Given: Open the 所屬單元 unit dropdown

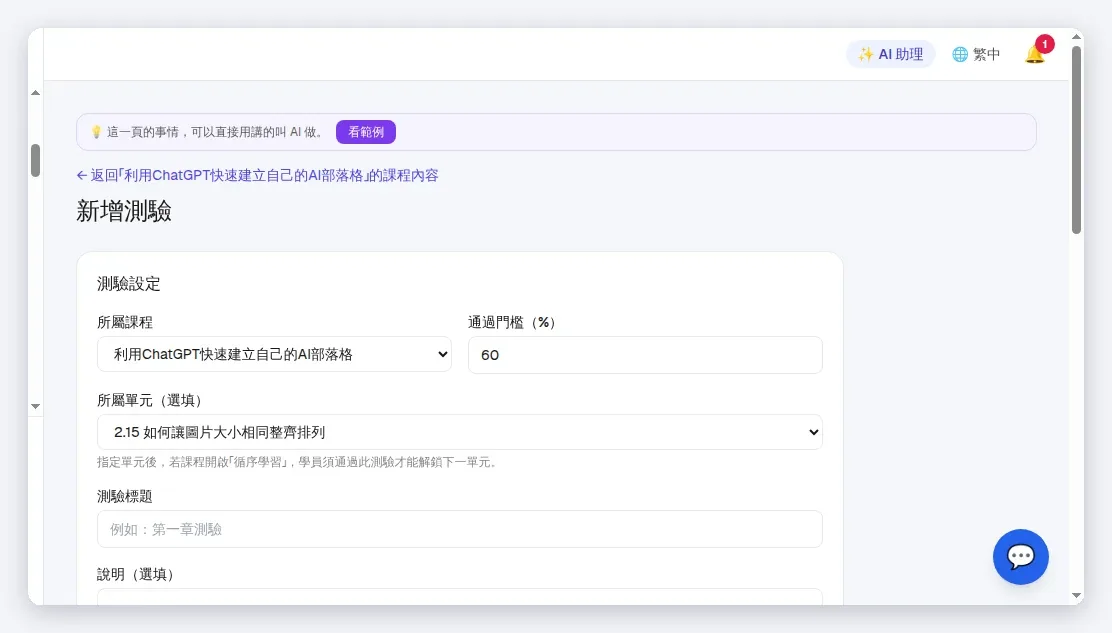Looking at the screenshot, I should [460, 432].
